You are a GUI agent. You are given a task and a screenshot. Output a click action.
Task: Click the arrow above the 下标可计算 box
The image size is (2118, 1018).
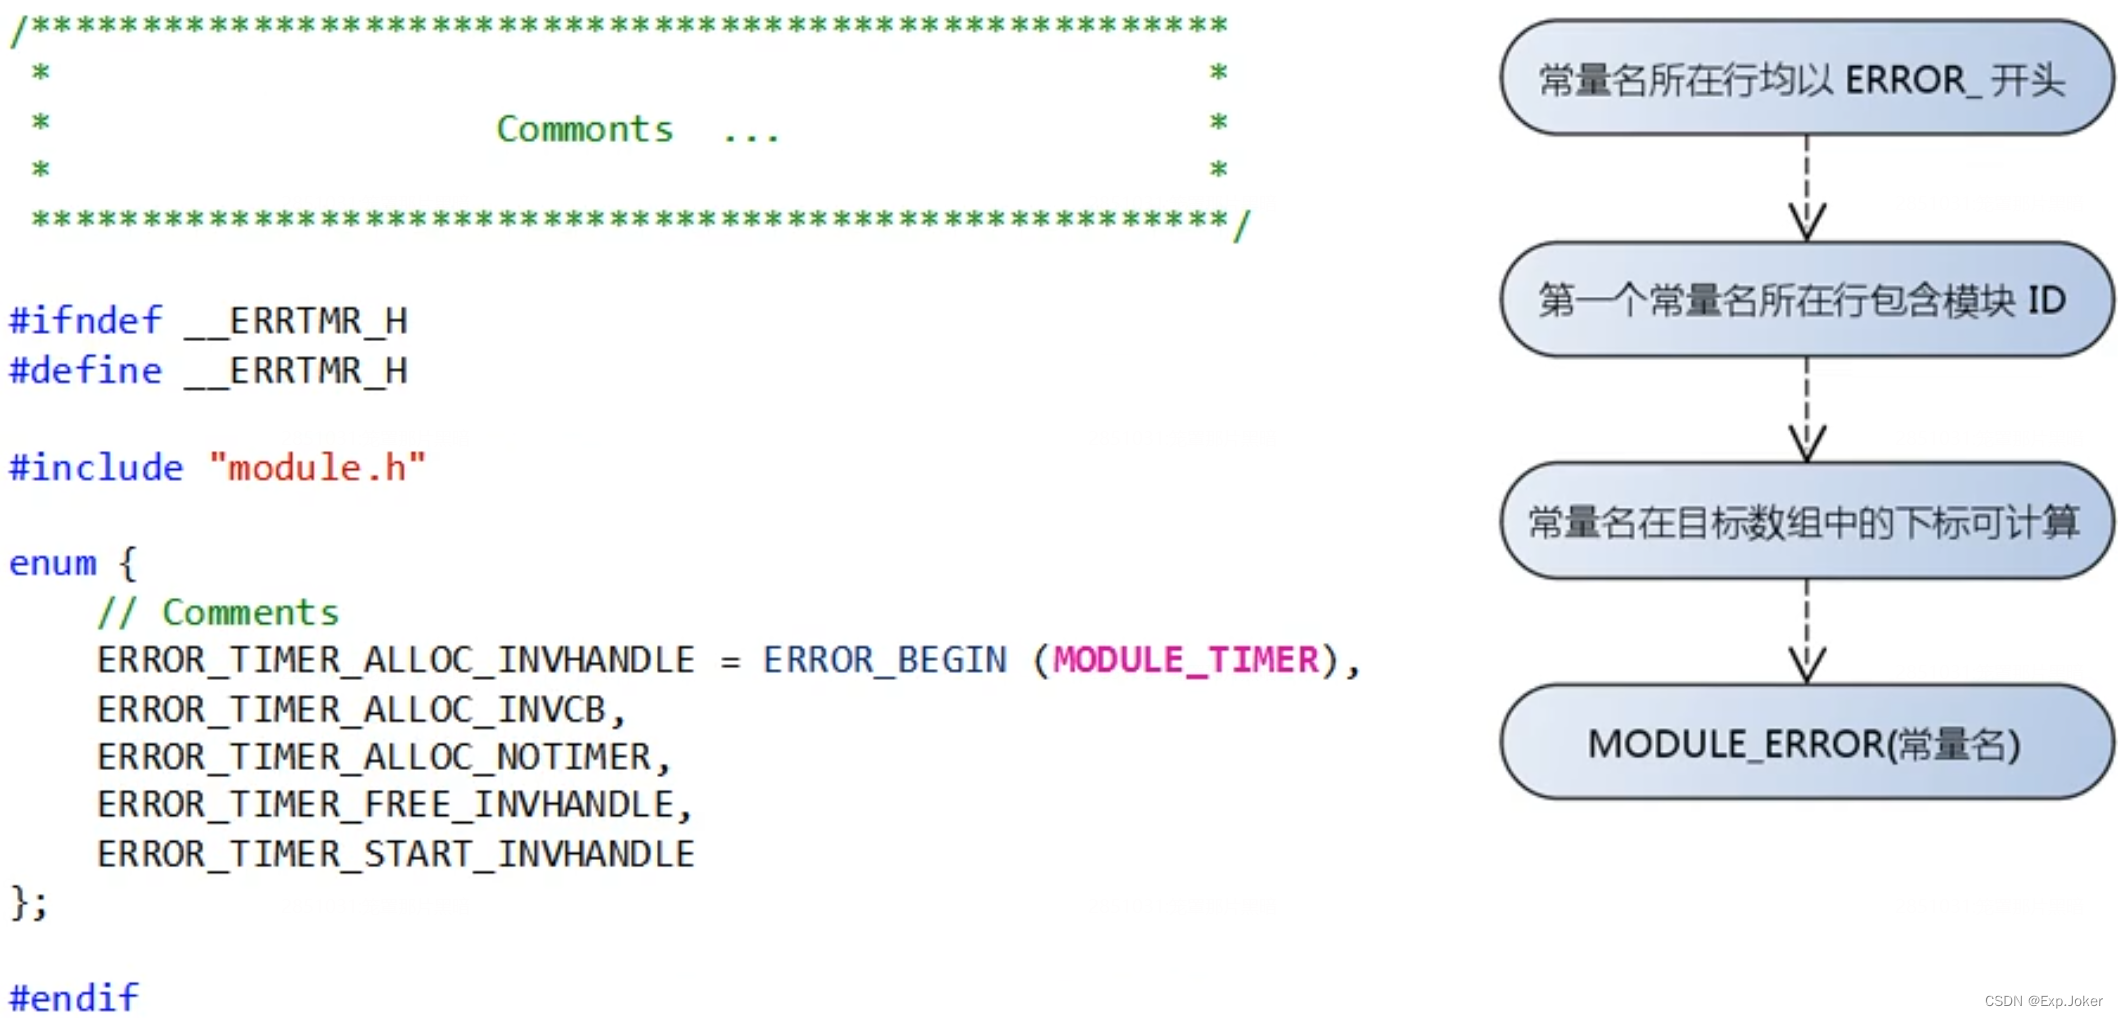click(x=1806, y=410)
